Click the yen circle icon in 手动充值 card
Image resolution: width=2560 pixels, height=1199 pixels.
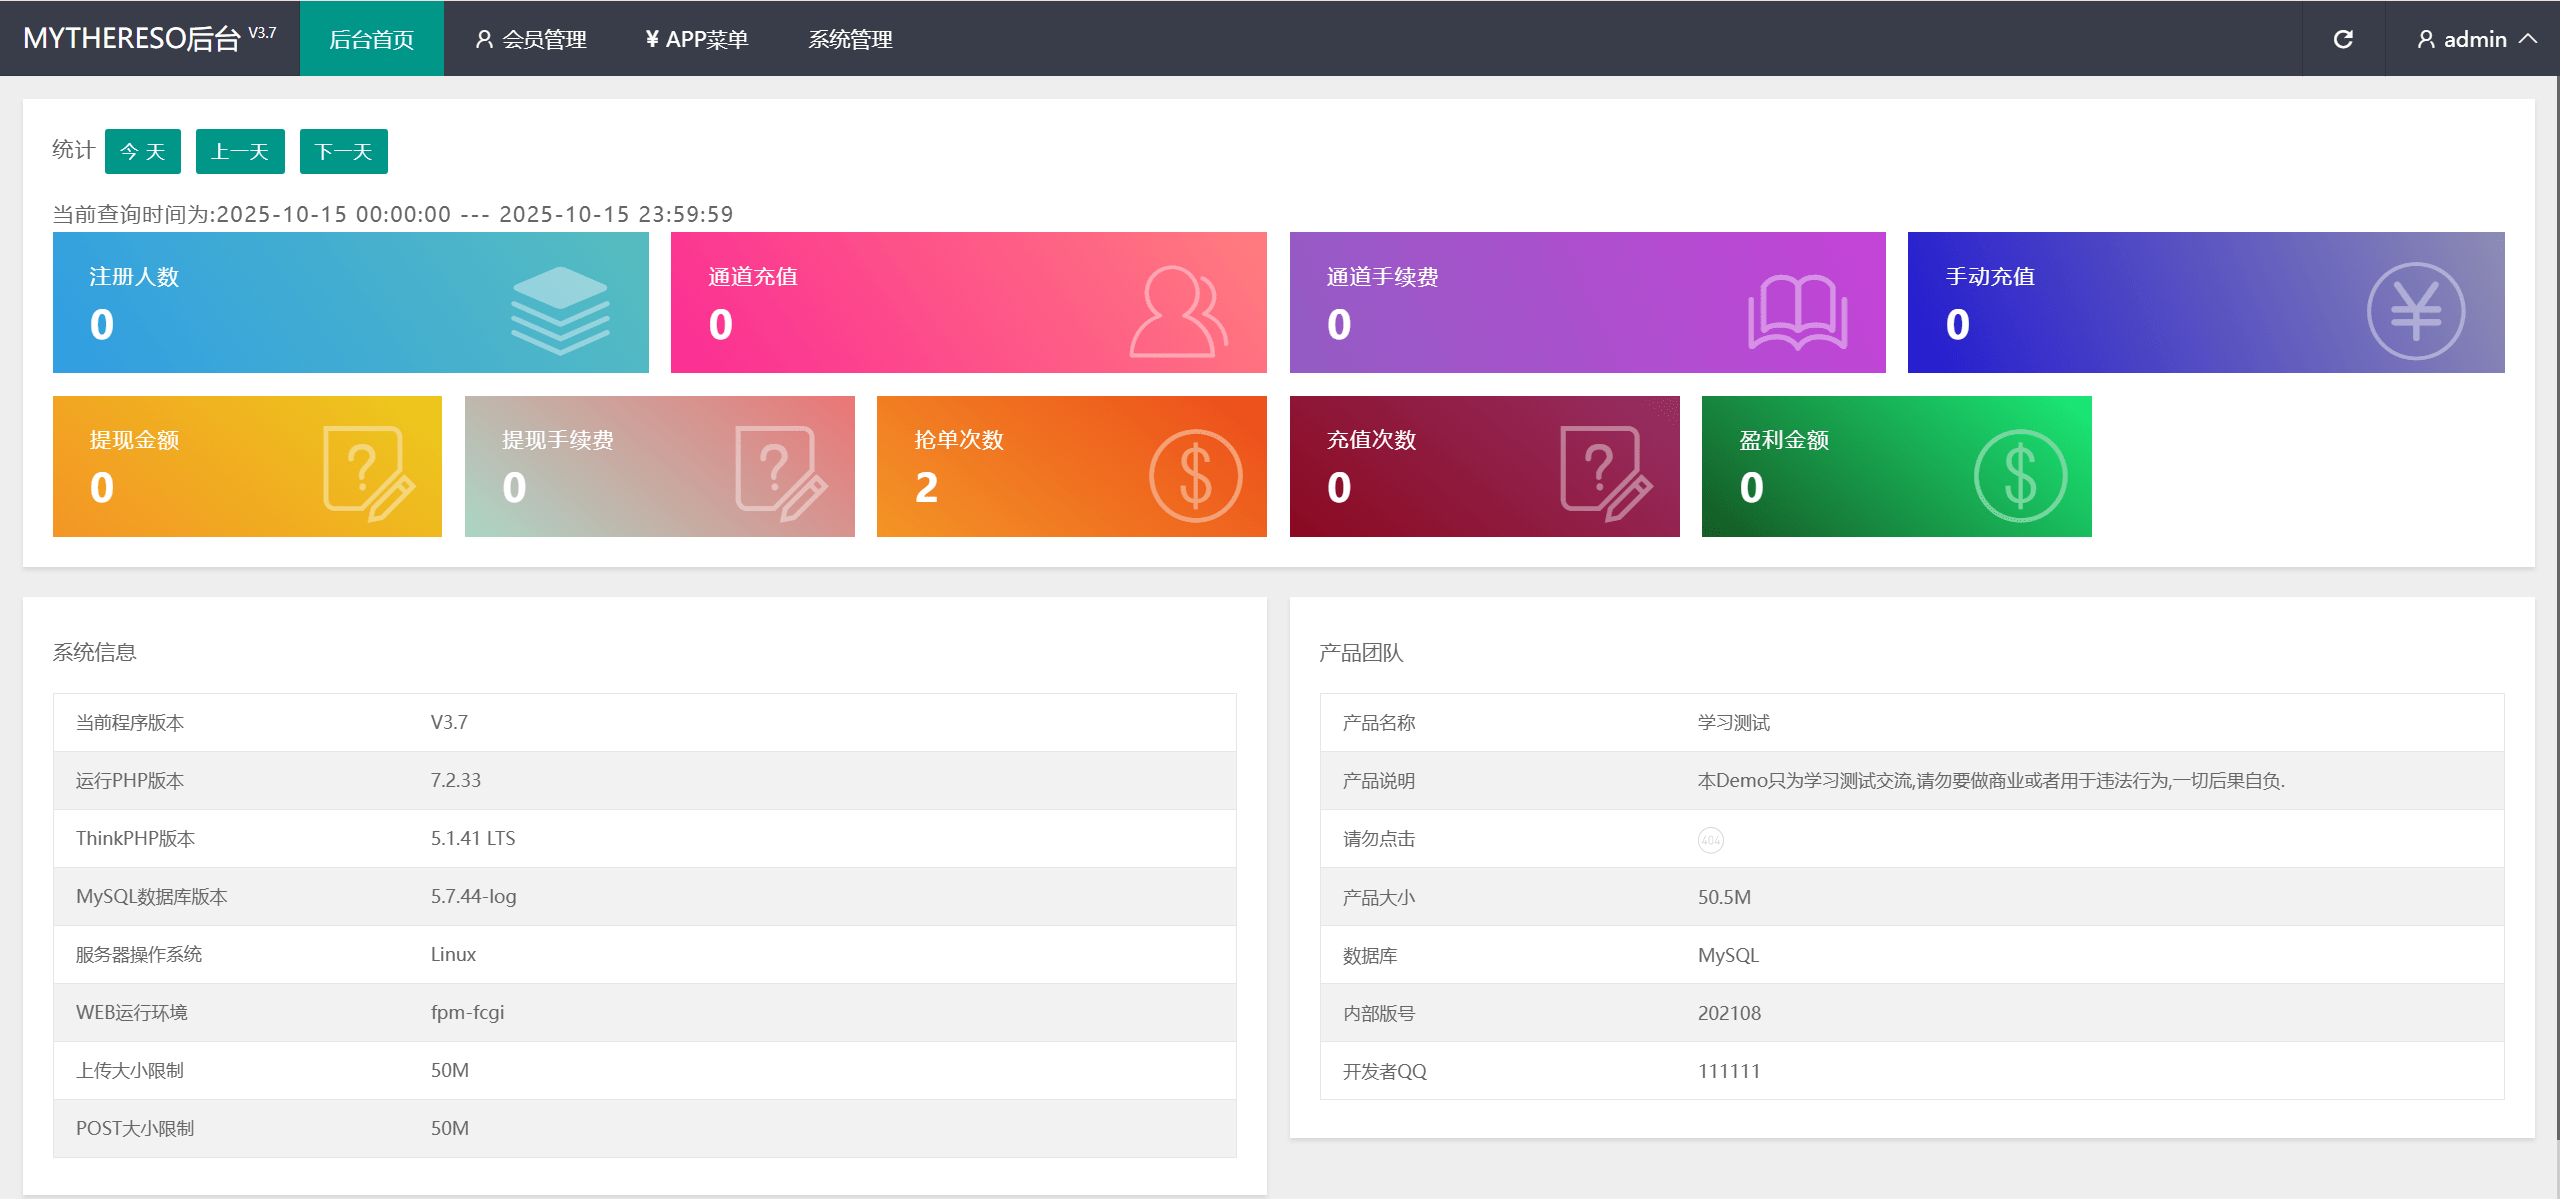(2415, 311)
